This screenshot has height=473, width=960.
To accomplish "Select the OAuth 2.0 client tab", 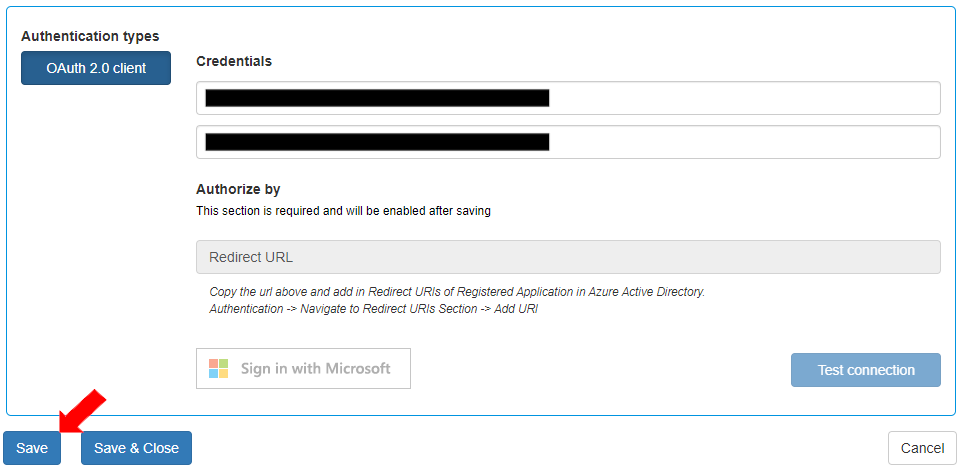I will pos(96,68).
